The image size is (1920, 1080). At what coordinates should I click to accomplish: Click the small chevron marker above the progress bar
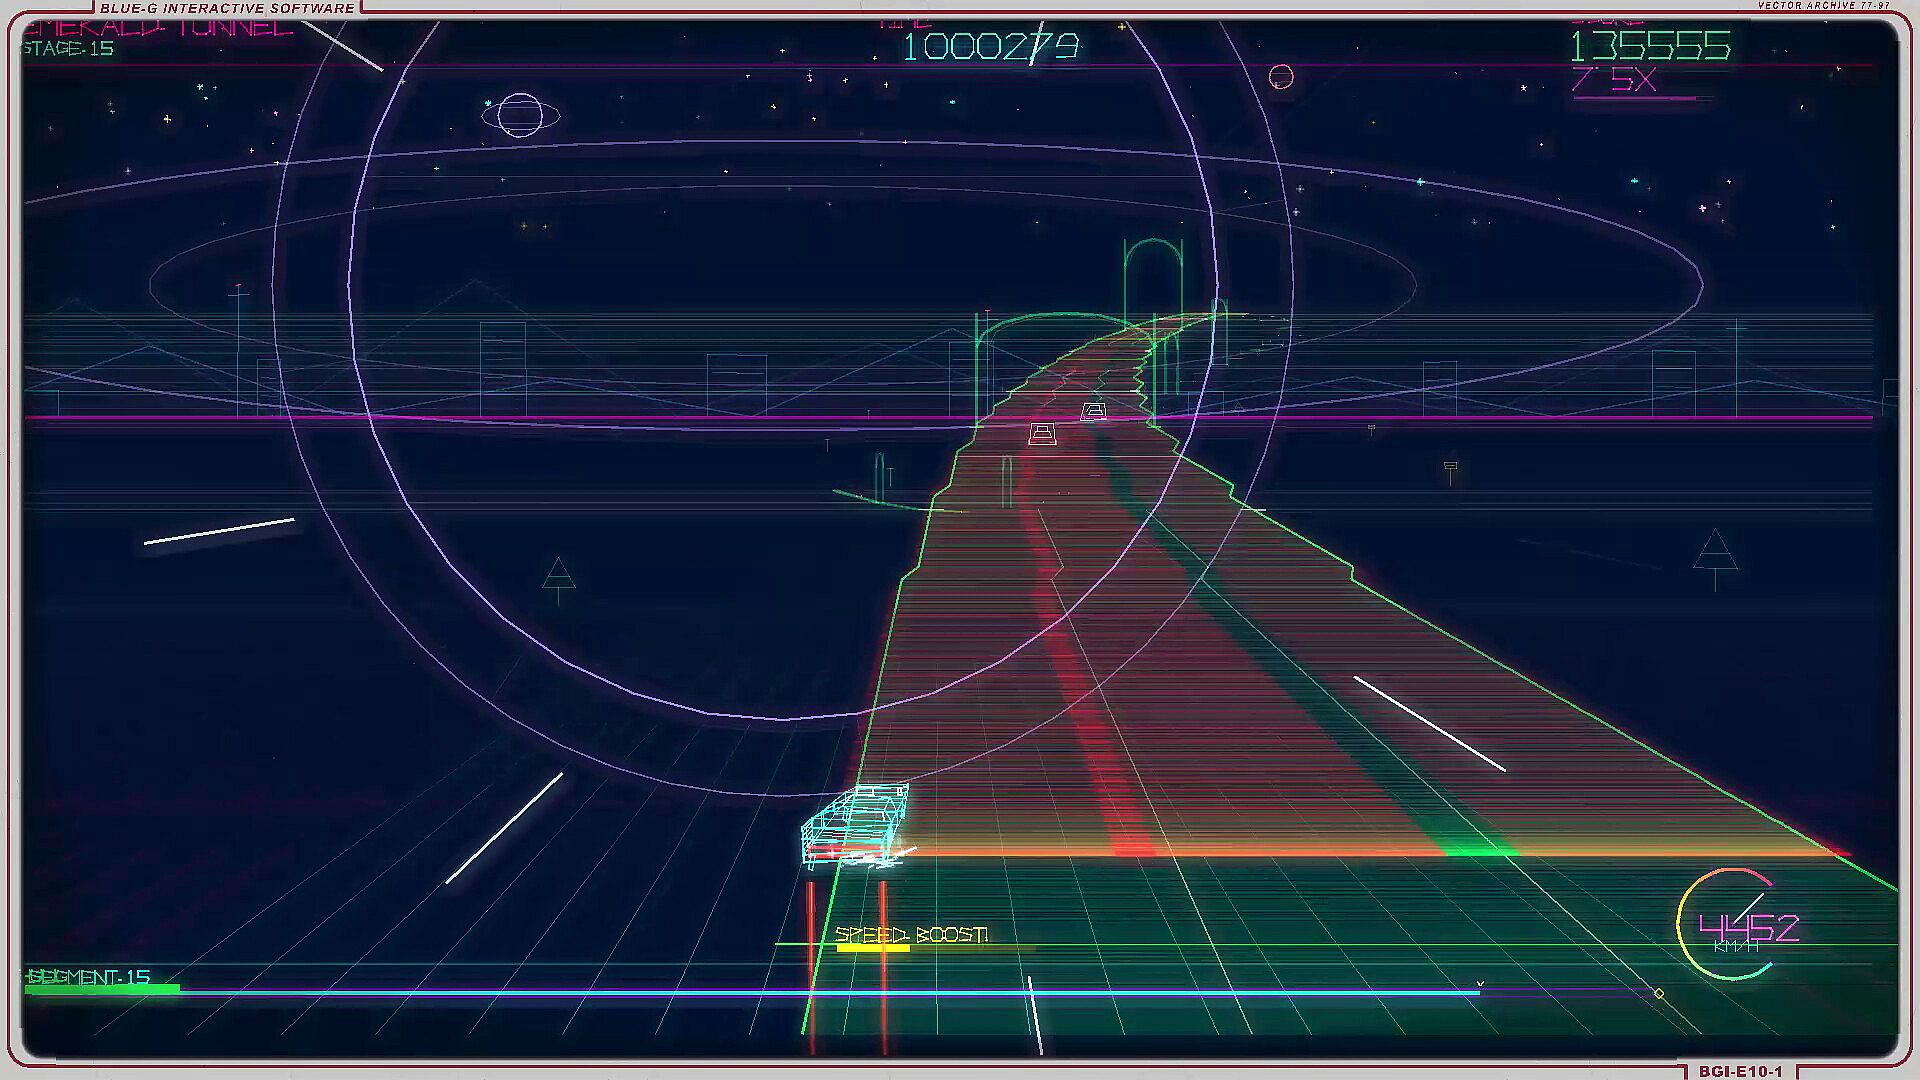pyautogui.click(x=1480, y=984)
